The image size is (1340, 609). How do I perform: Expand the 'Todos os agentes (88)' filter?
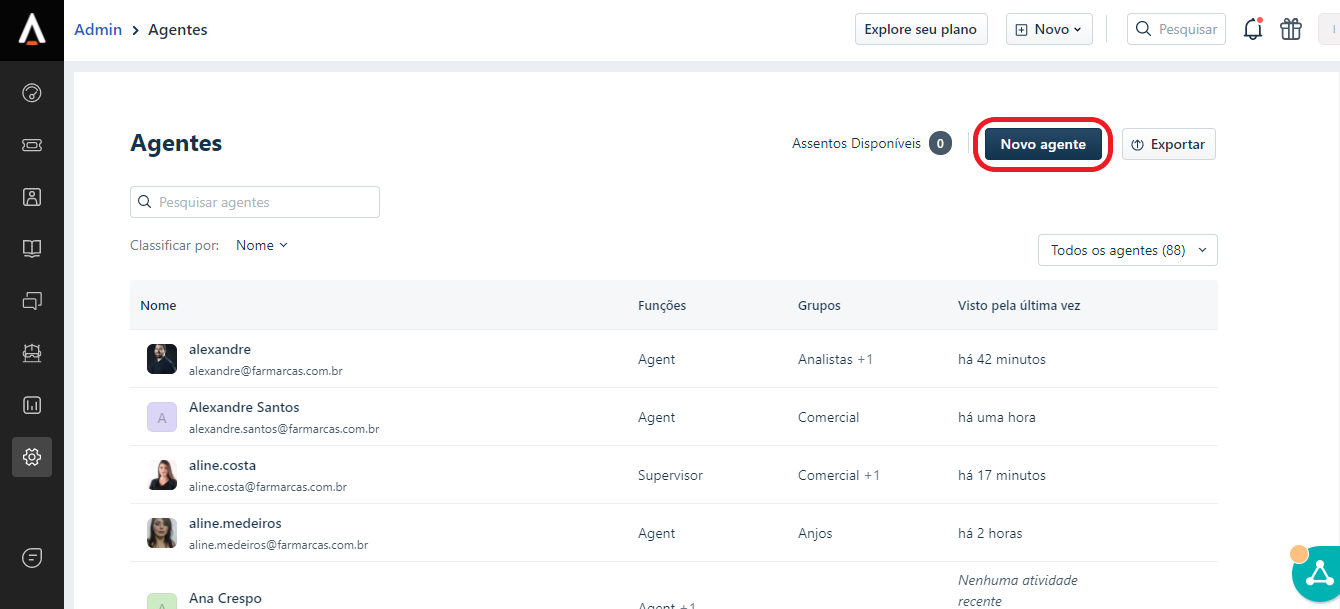pos(1127,250)
